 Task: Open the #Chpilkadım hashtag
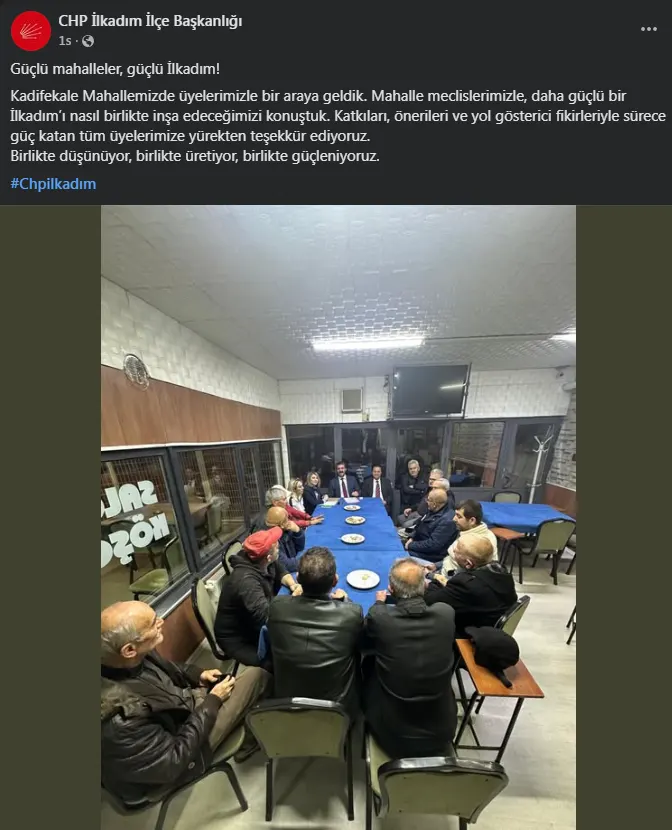click(x=53, y=184)
